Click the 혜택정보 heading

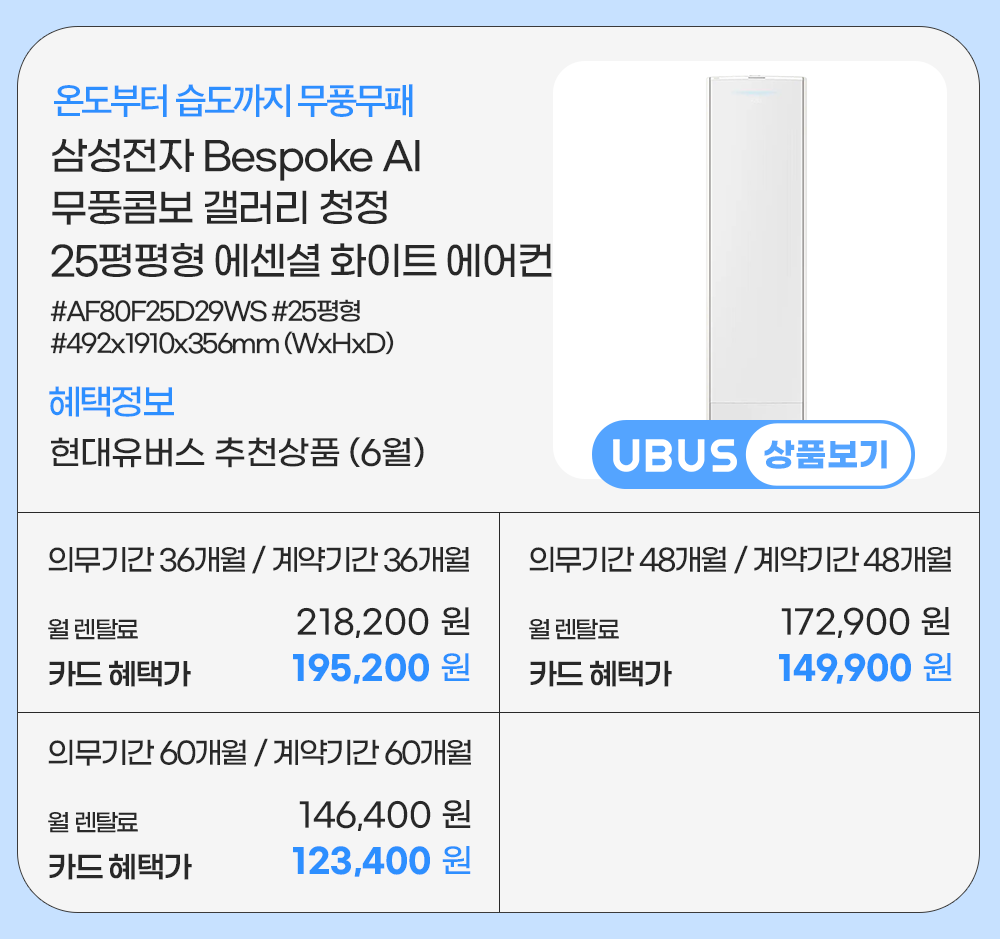pos(112,402)
